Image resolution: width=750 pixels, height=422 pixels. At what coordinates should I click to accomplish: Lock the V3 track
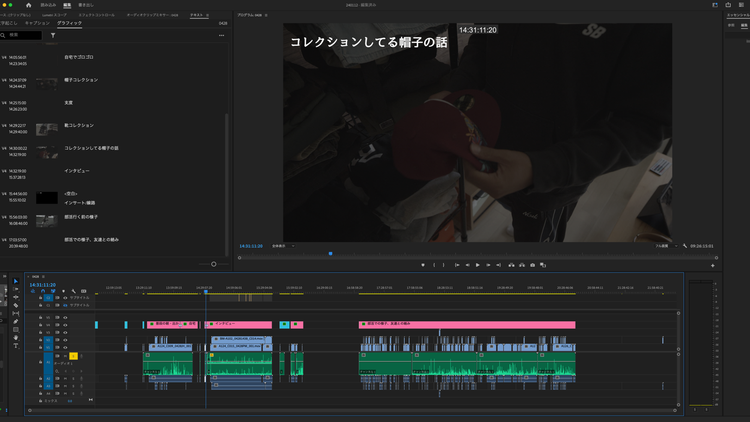coord(41,332)
